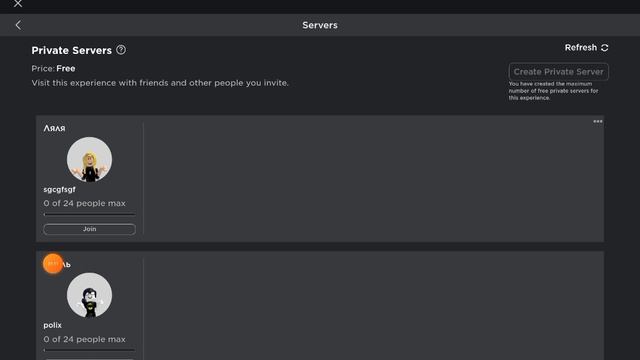Click the Refresh circular arrows icon
The height and width of the screenshot is (360, 640).
click(x=604, y=48)
